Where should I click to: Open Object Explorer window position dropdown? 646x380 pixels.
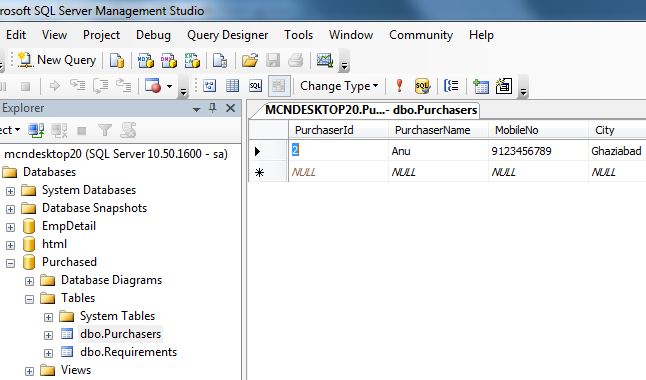coord(197,109)
